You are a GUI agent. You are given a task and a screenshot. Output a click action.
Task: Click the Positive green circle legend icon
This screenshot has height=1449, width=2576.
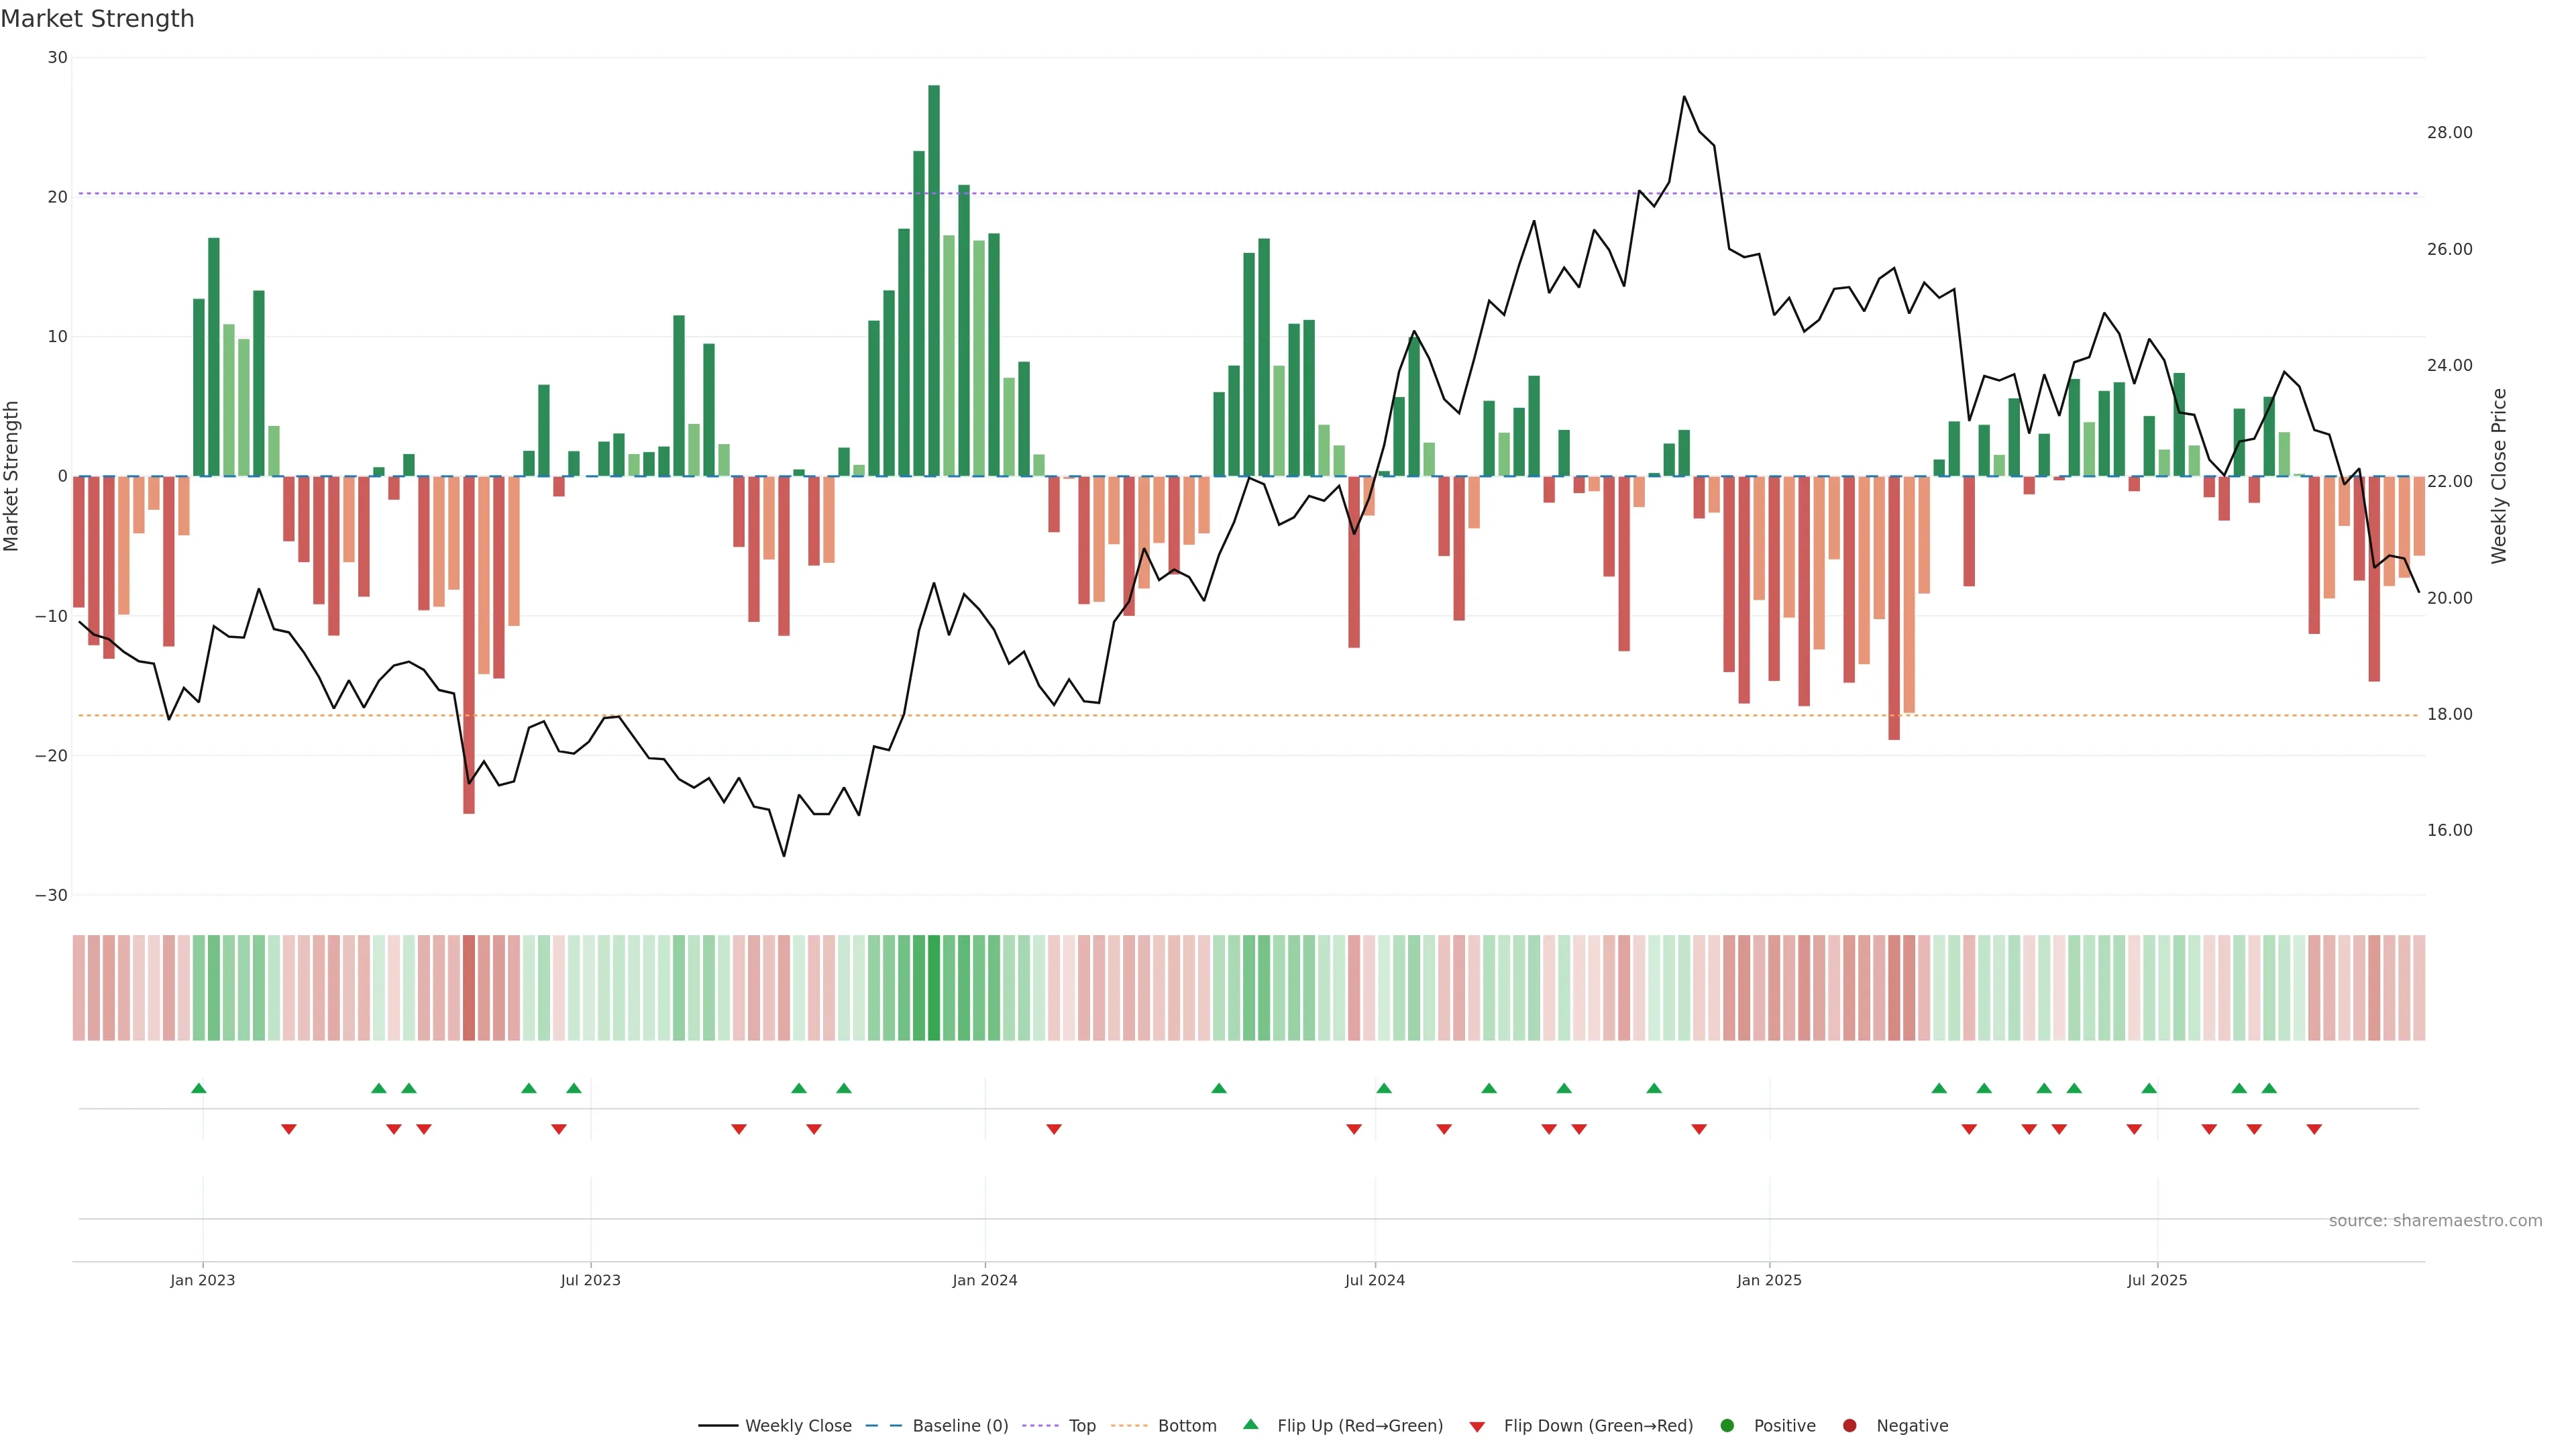tap(1727, 1426)
